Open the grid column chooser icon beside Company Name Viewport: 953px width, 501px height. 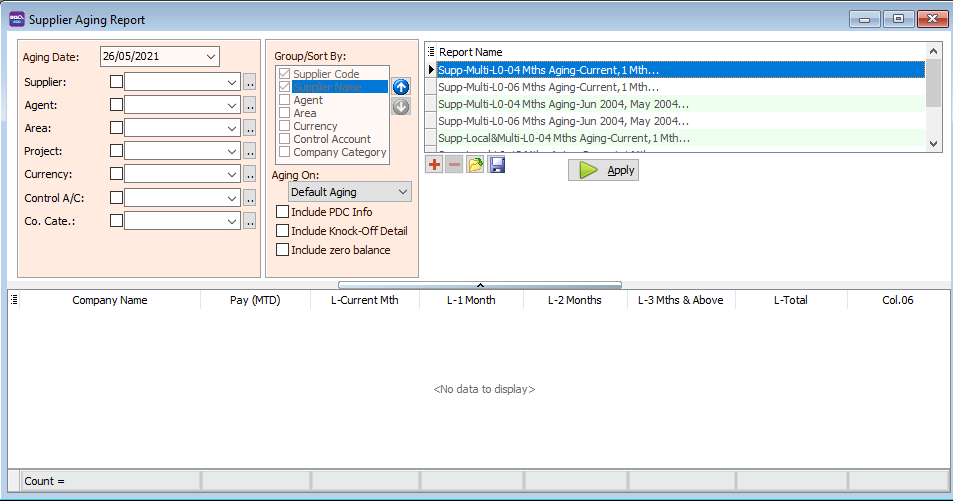click(x=14, y=299)
